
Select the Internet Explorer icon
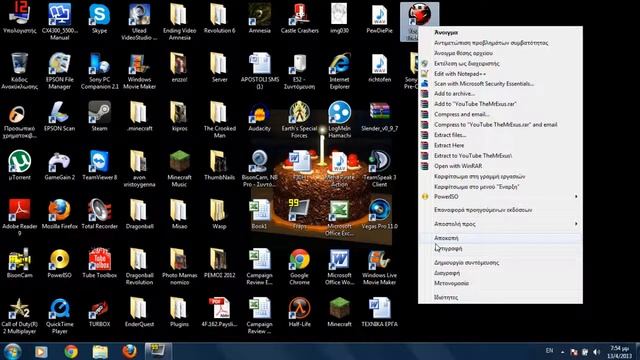point(340,64)
